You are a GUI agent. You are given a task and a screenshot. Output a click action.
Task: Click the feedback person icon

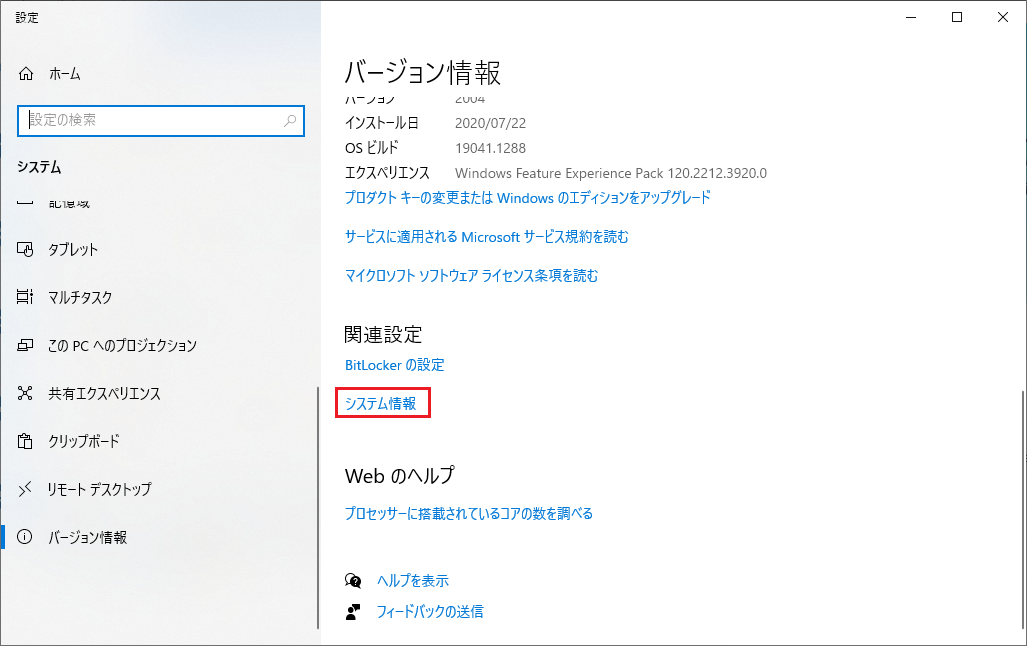click(x=352, y=612)
